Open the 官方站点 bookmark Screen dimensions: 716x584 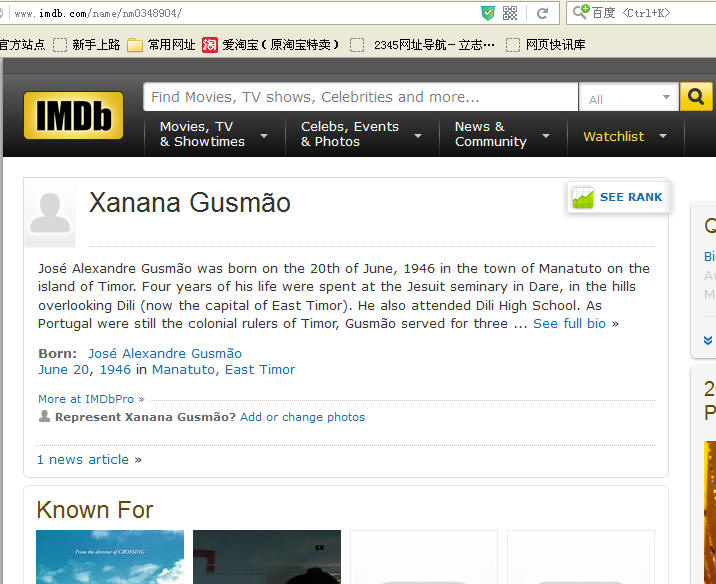pyautogui.click(x=22, y=45)
